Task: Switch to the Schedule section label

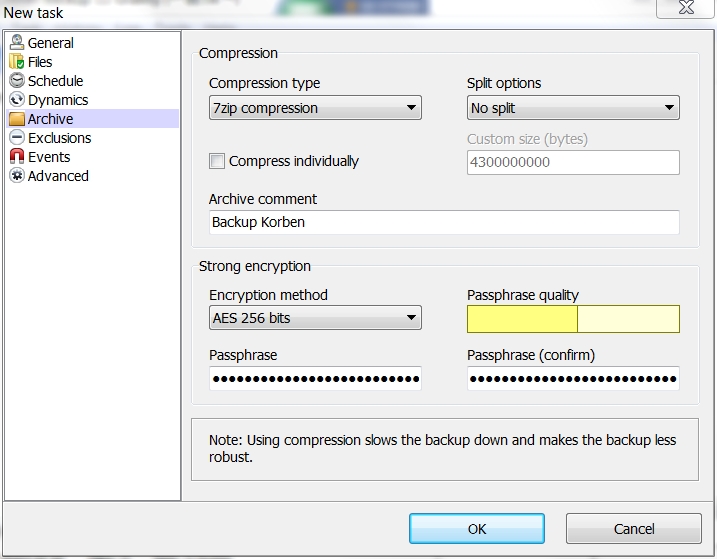Action: pos(55,81)
